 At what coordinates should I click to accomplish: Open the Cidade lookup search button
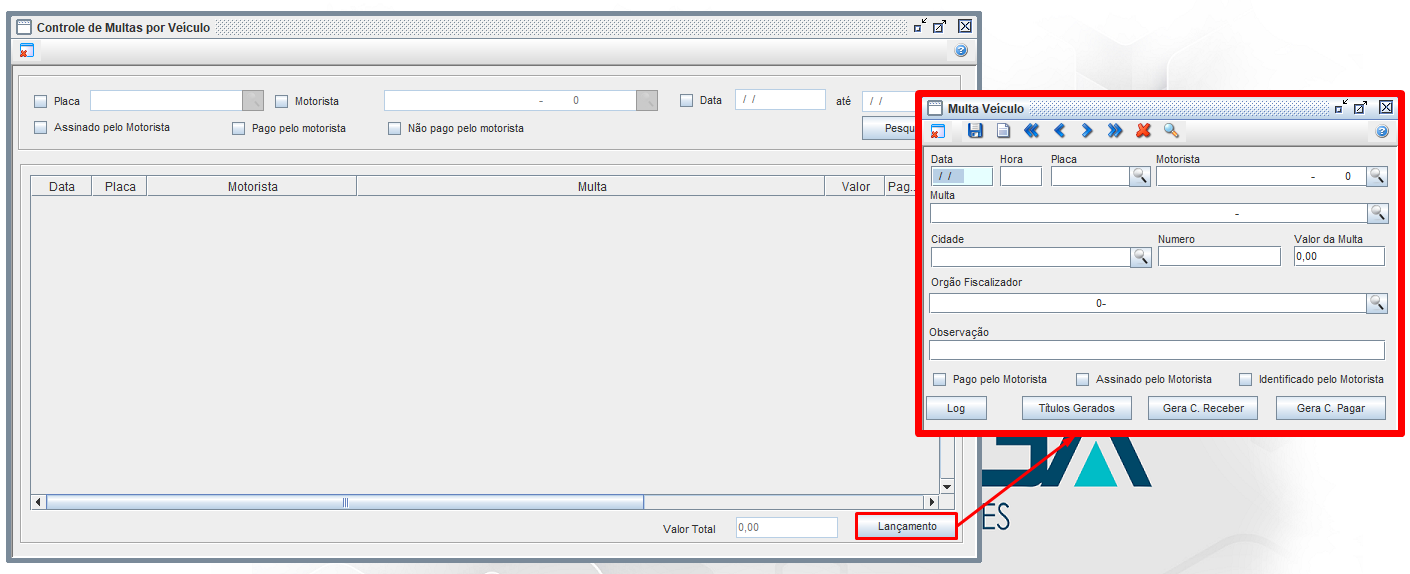(1140, 257)
